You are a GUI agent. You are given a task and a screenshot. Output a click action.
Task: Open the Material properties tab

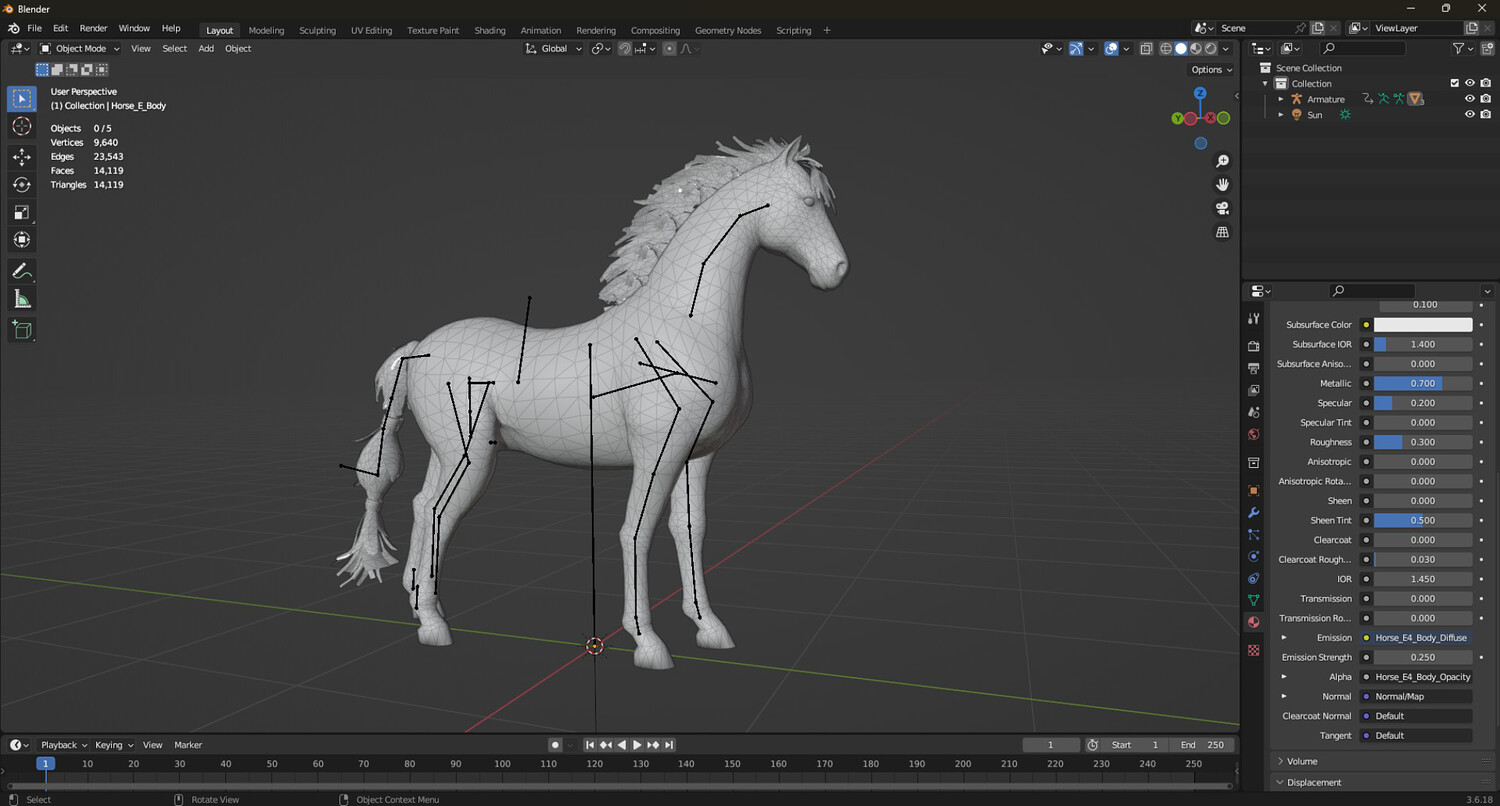1254,622
